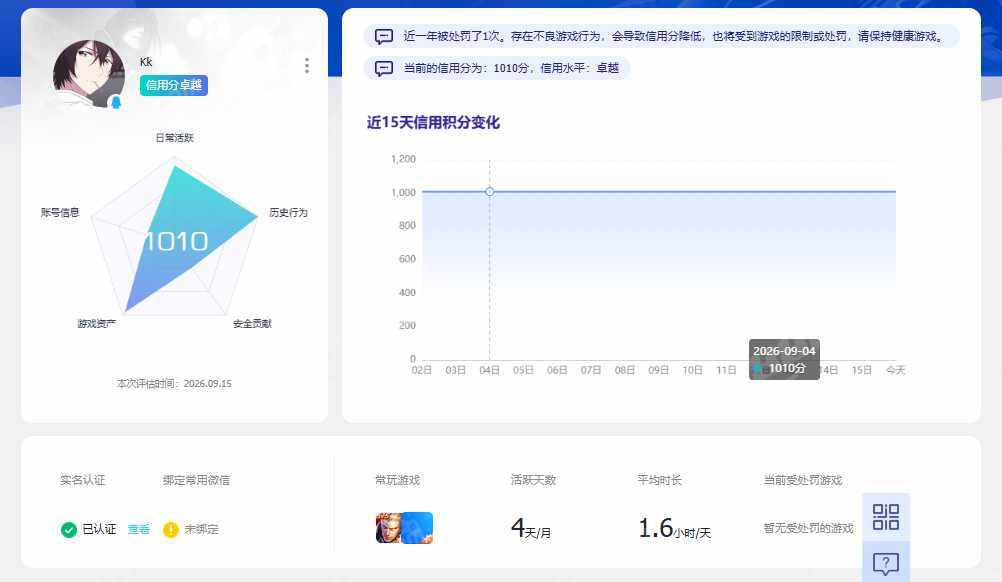1002x582 pixels.
Task: Click the yellow 未绑定 warning icon
Action: point(171,530)
